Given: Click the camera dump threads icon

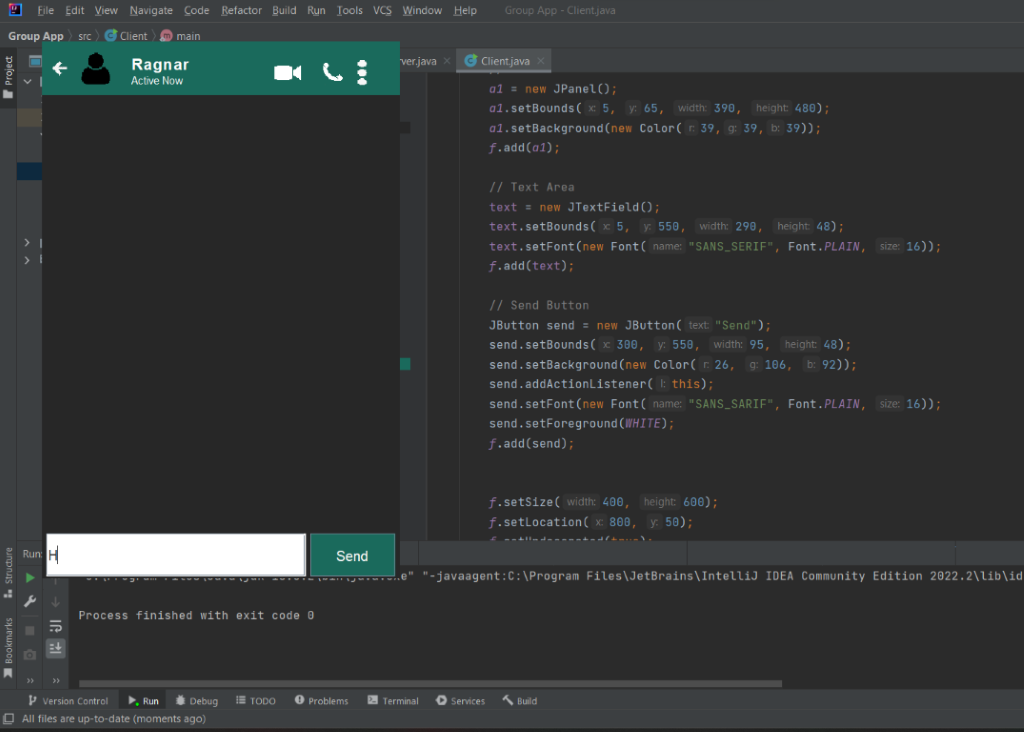Looking at the screenshot, I should (29, 654).
